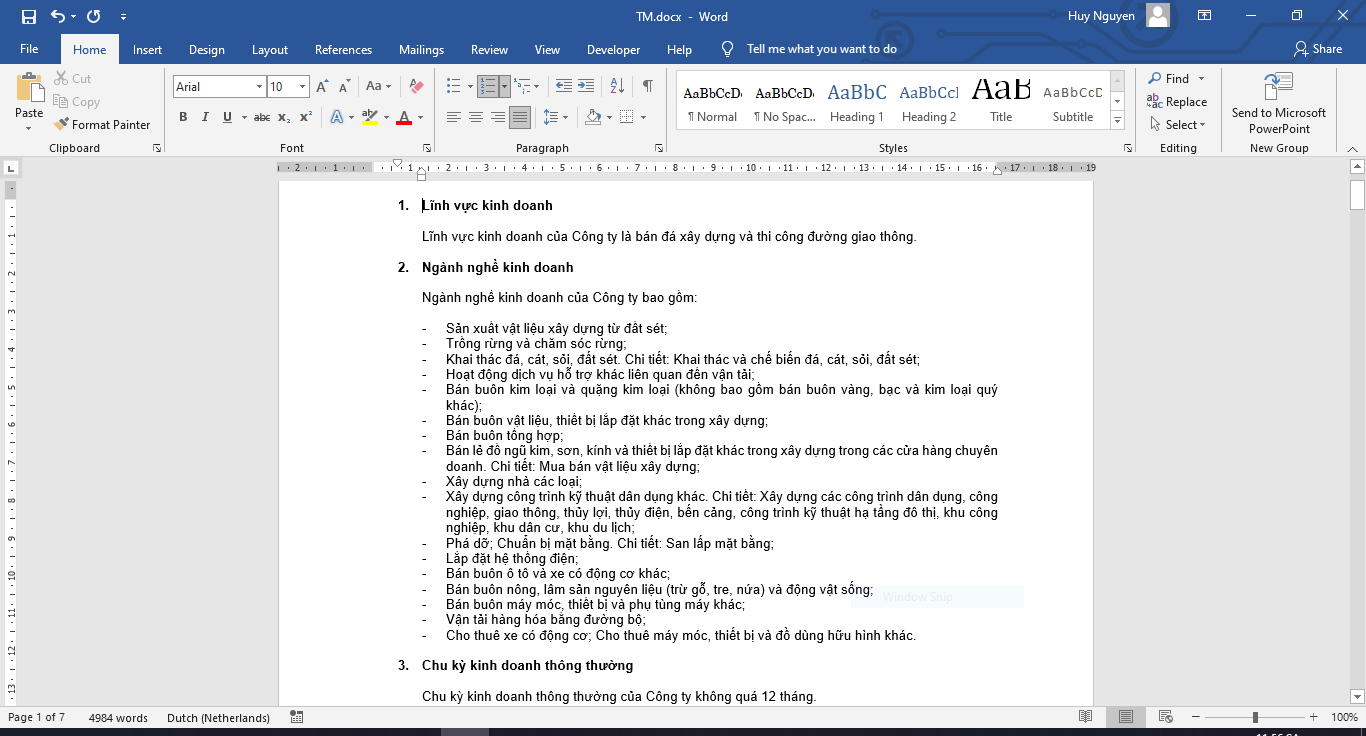Expand the font size dropdown
This screenshot has height=736, width=1366.
302,87
